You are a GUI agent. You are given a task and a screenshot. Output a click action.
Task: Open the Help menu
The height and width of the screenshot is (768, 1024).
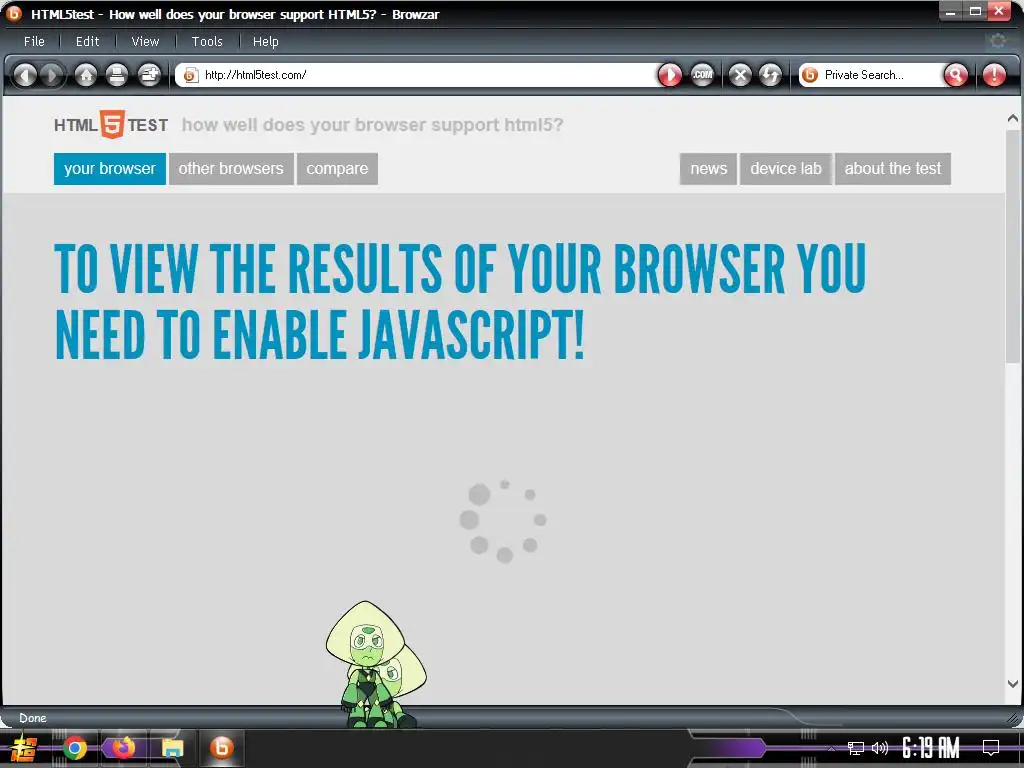pyautogui.click(x=265, y=41)
